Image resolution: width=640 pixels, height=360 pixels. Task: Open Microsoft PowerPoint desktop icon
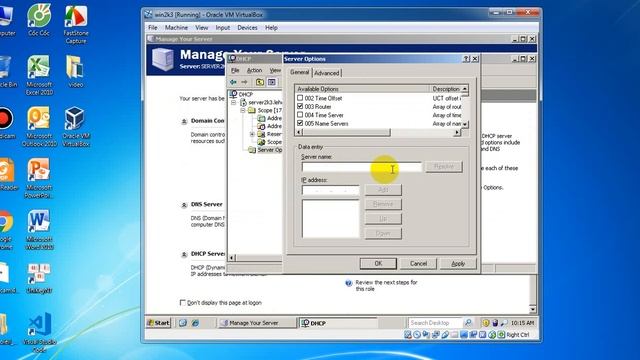[x=39, y=178]
